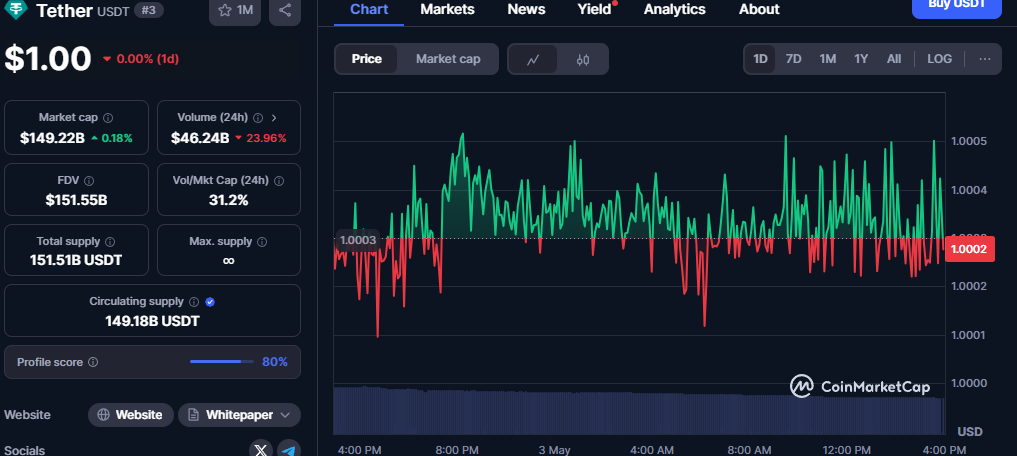Image resolution: width=1017 pixels, height=456 pixels.
Task: Click the Profile score progress bar
Action: click(222, 362)
